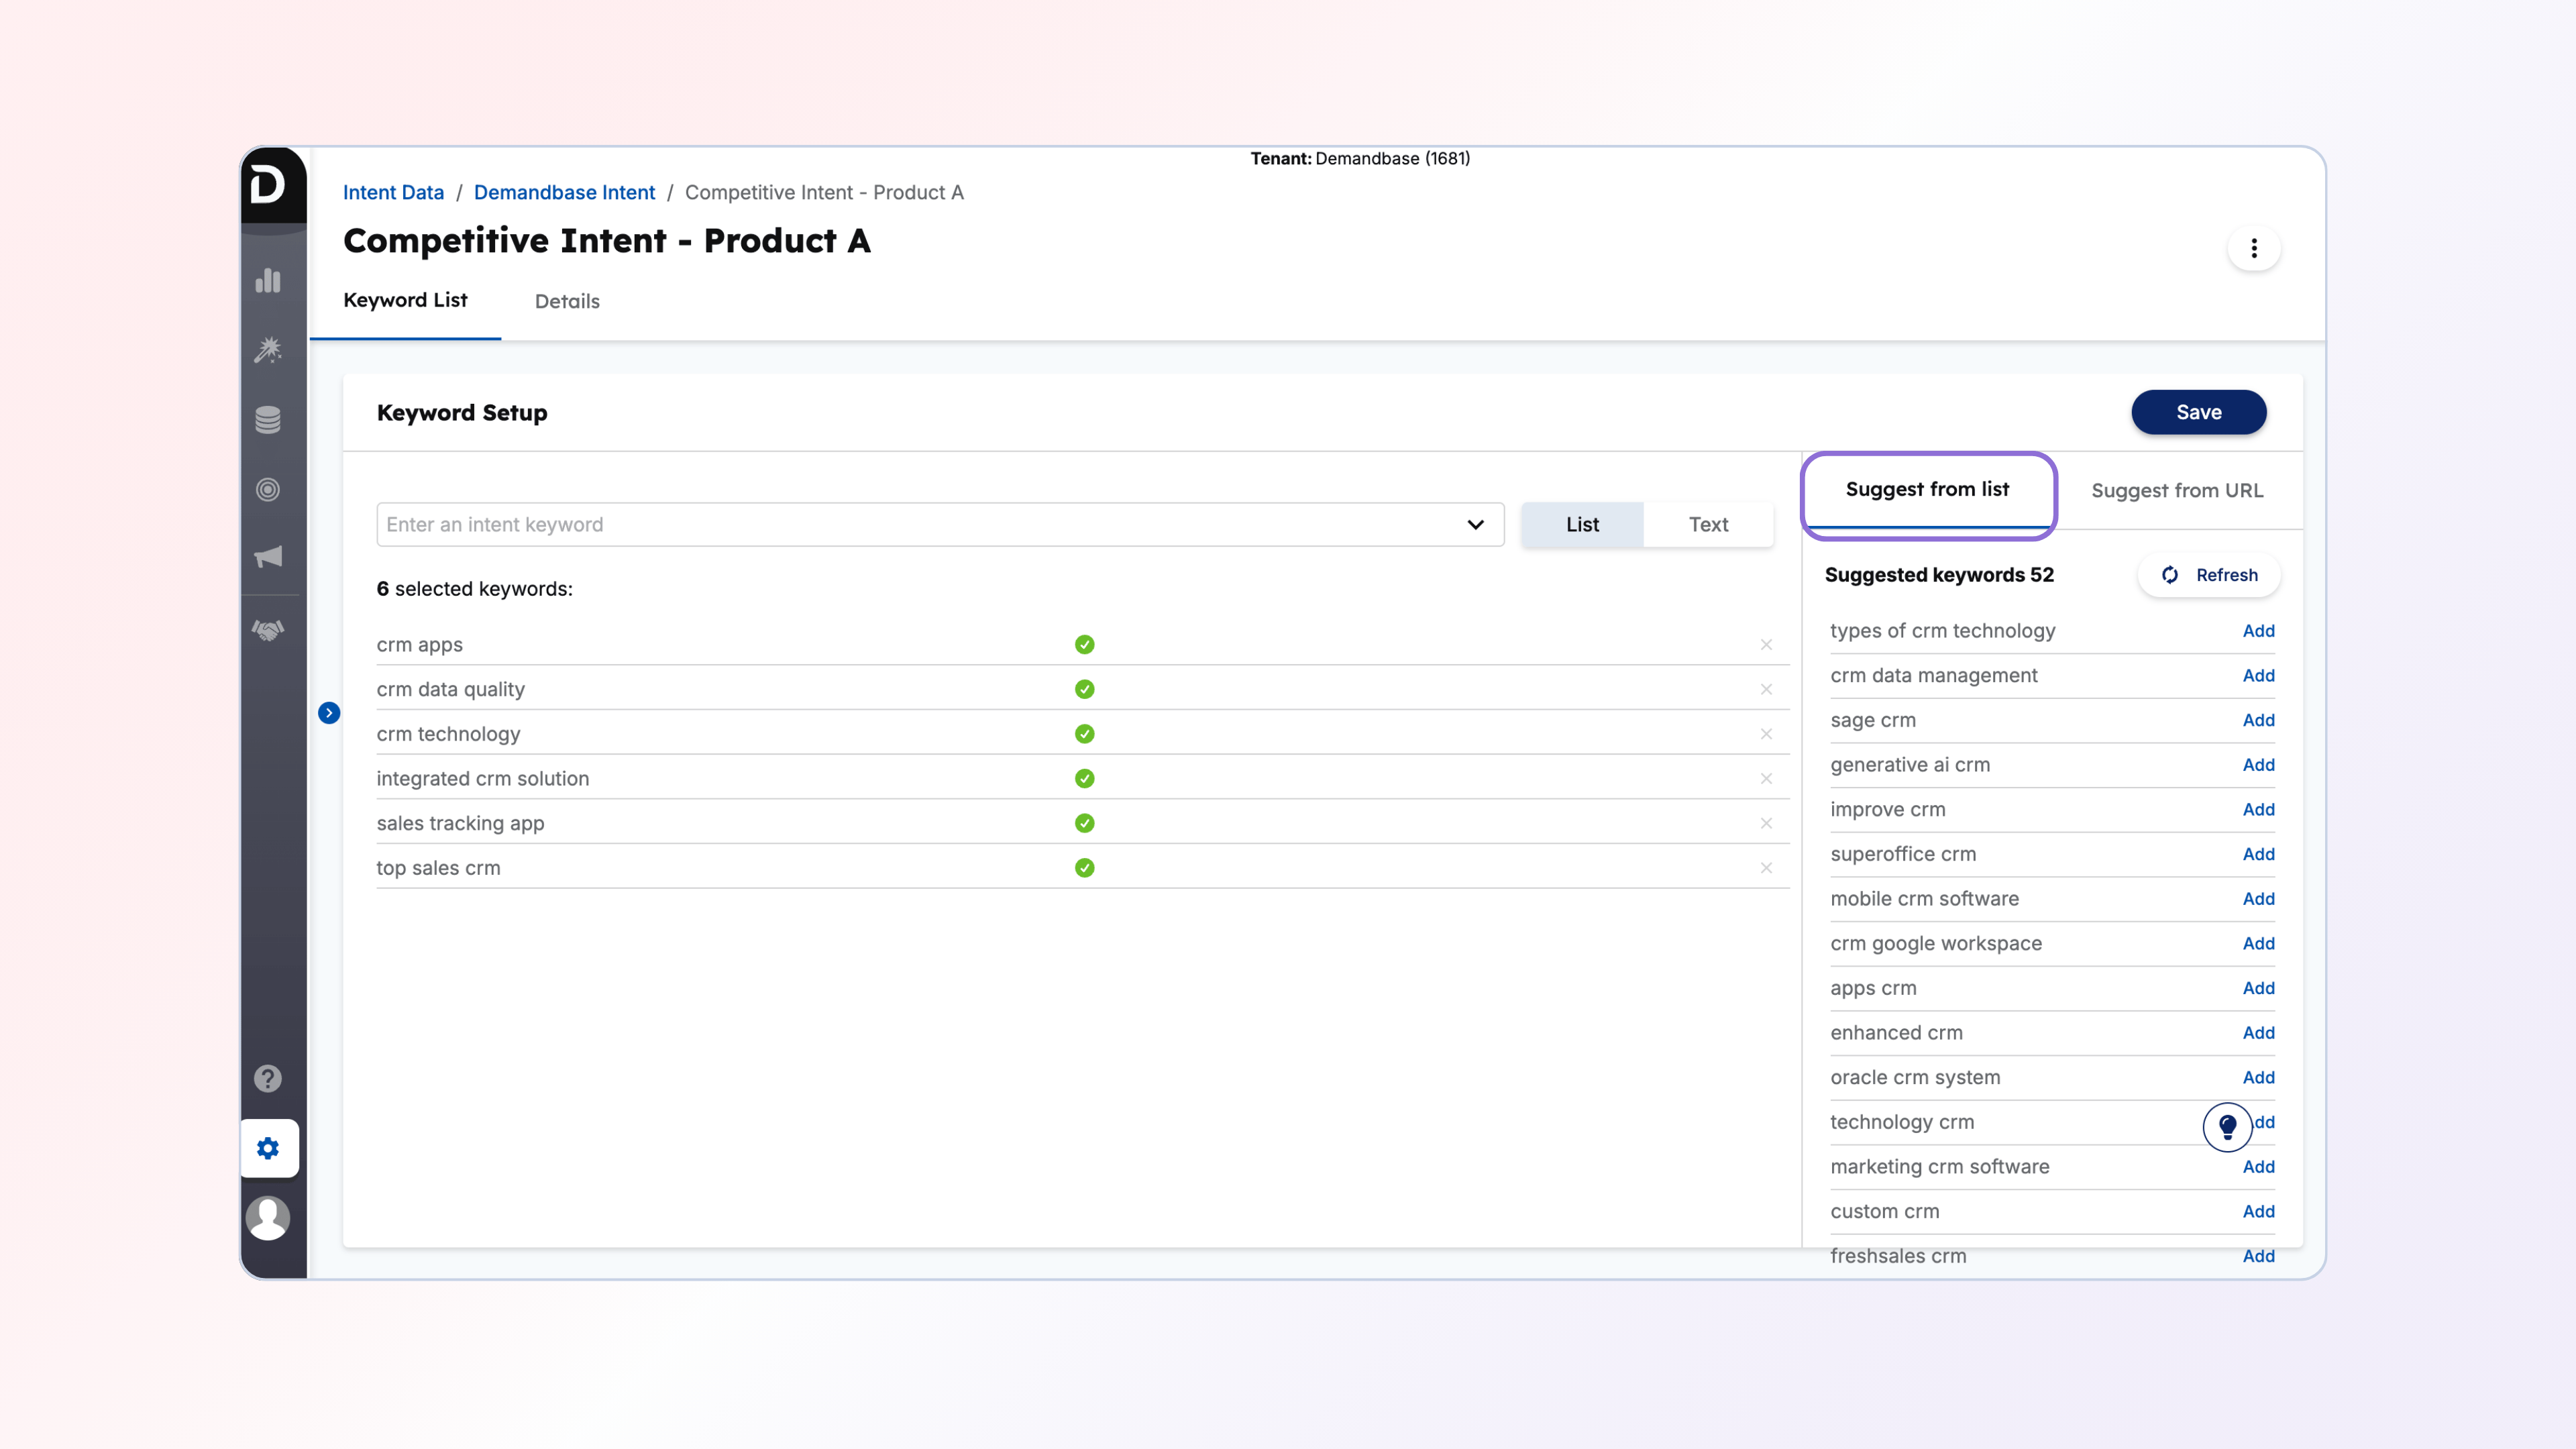The height and width of the screenshot is (1449, 2576).
Task: Click green checkmark for crm technology
Action: (1084, 734)
